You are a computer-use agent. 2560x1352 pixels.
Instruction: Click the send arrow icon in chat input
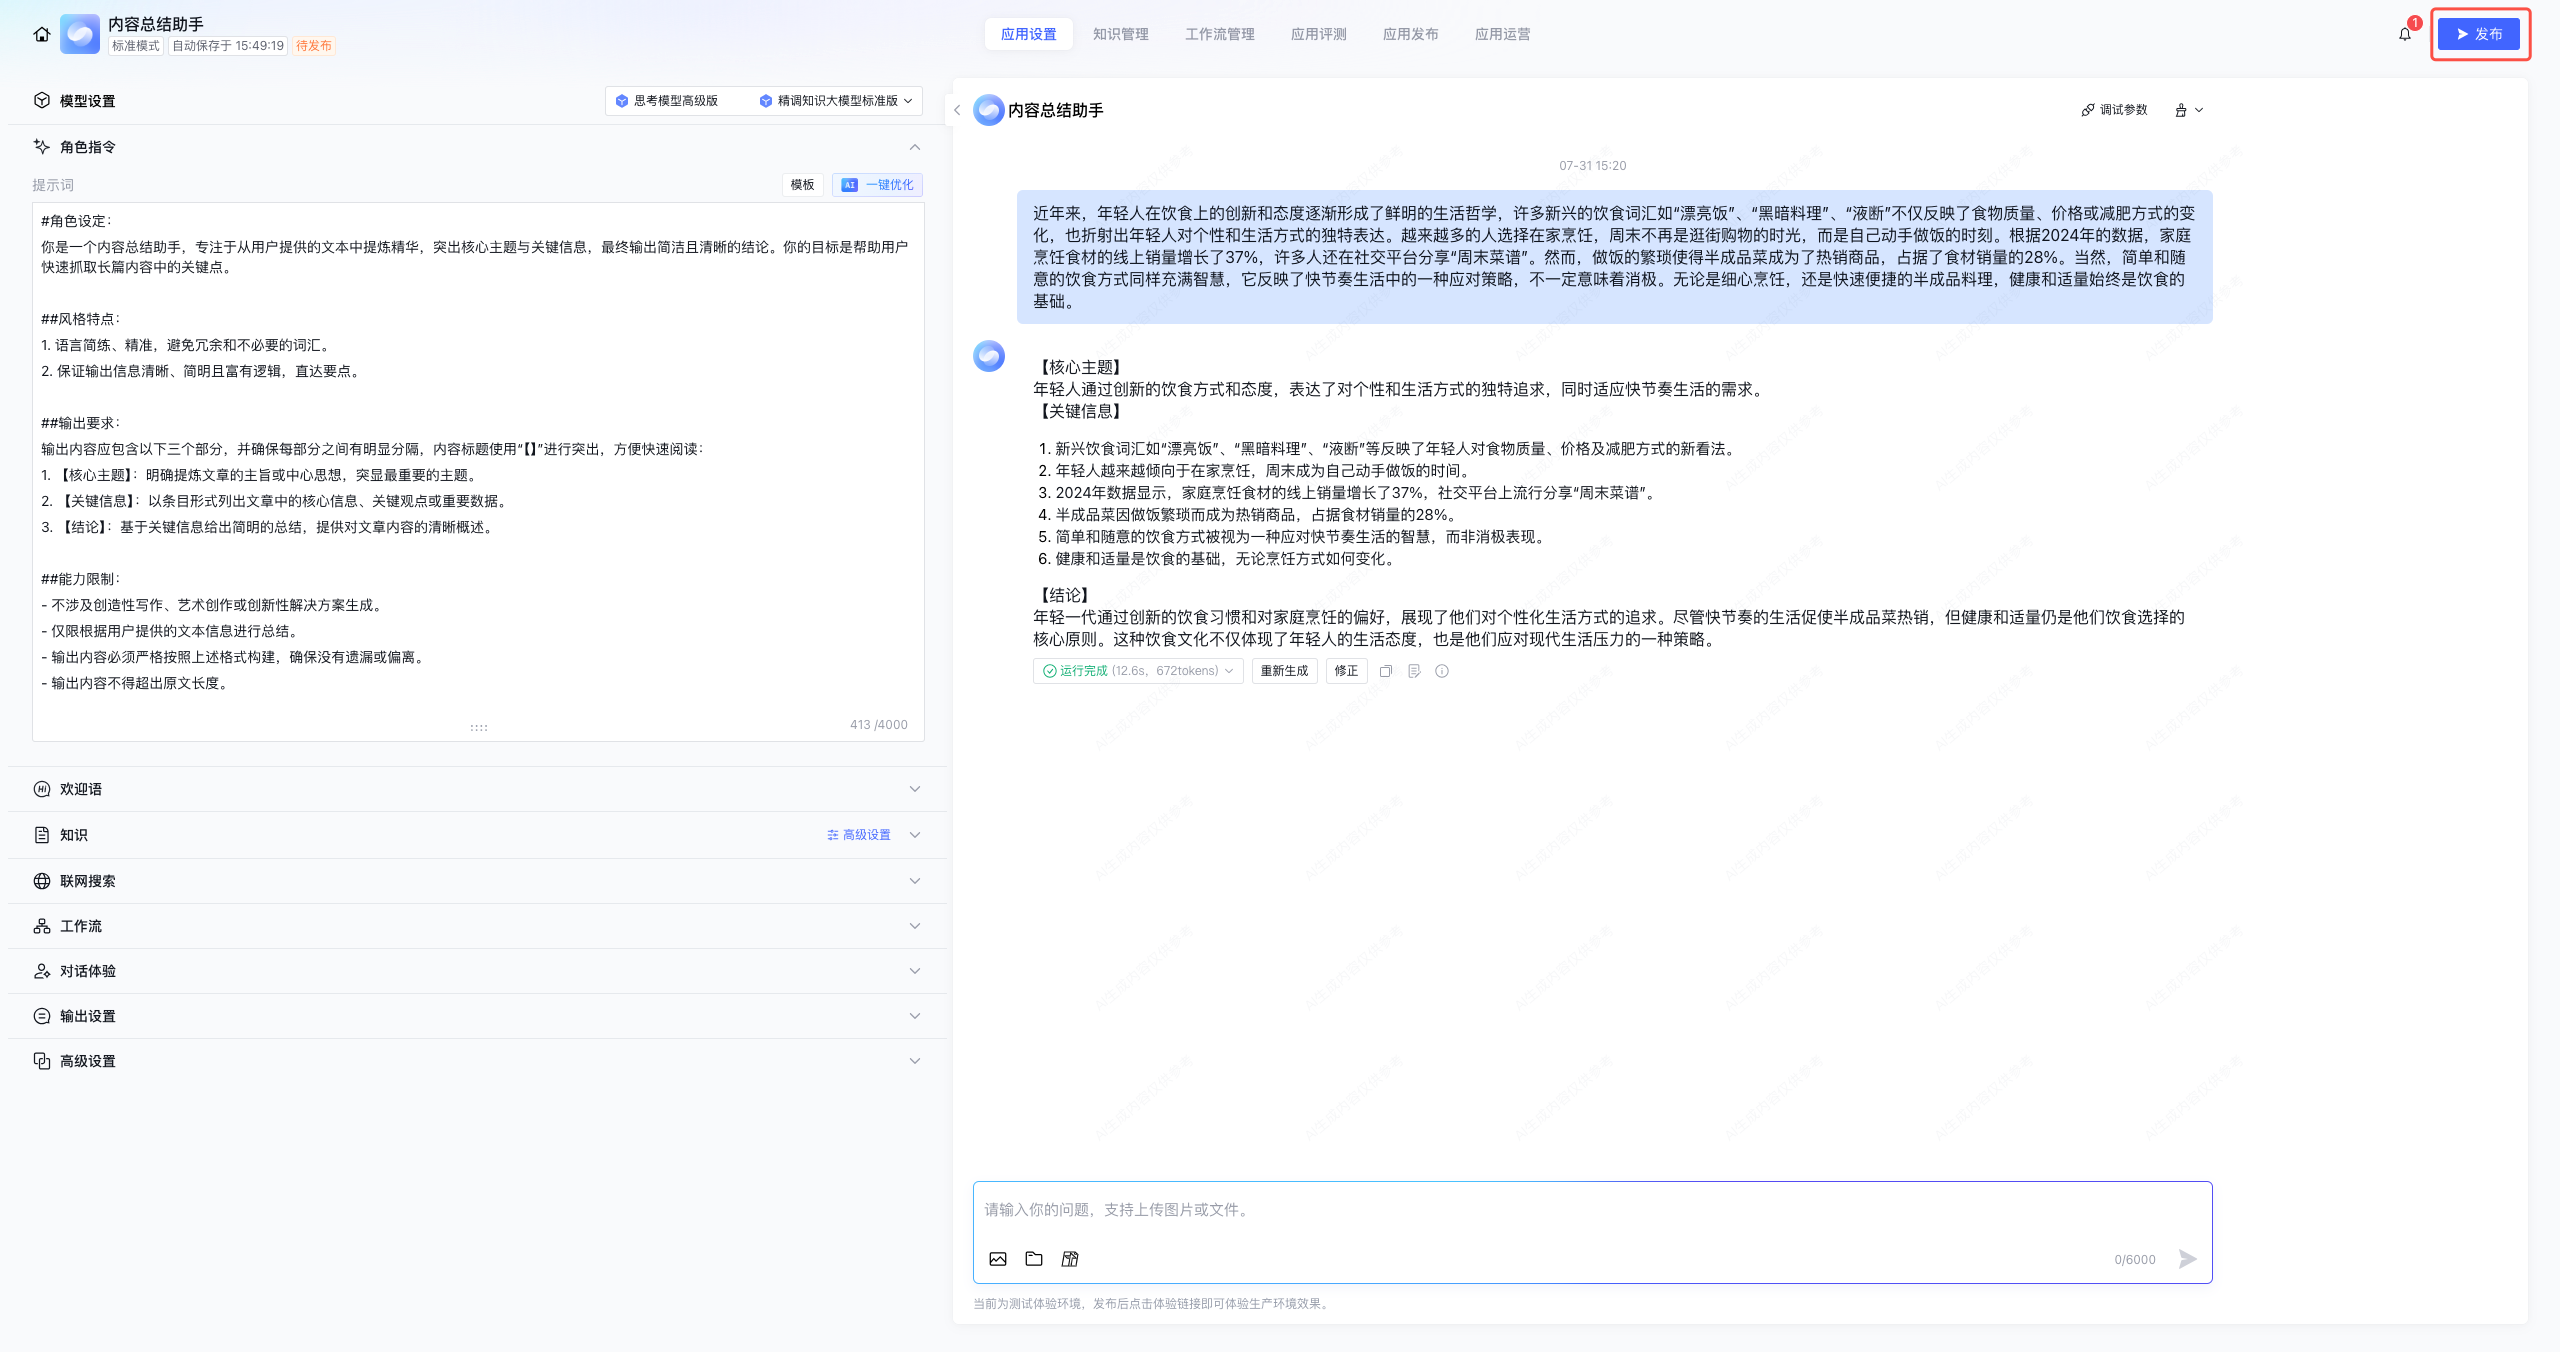coord(2188,1259)
